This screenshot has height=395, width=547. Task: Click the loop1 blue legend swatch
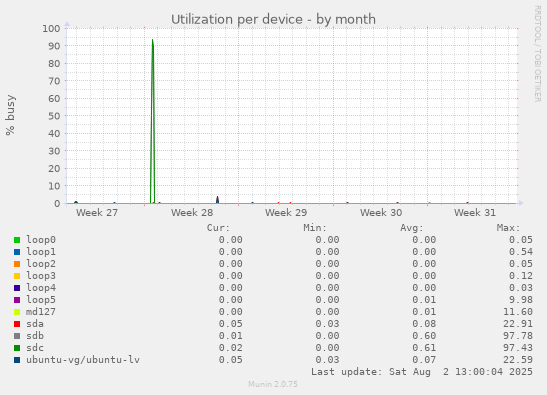(x=17, y=252)
